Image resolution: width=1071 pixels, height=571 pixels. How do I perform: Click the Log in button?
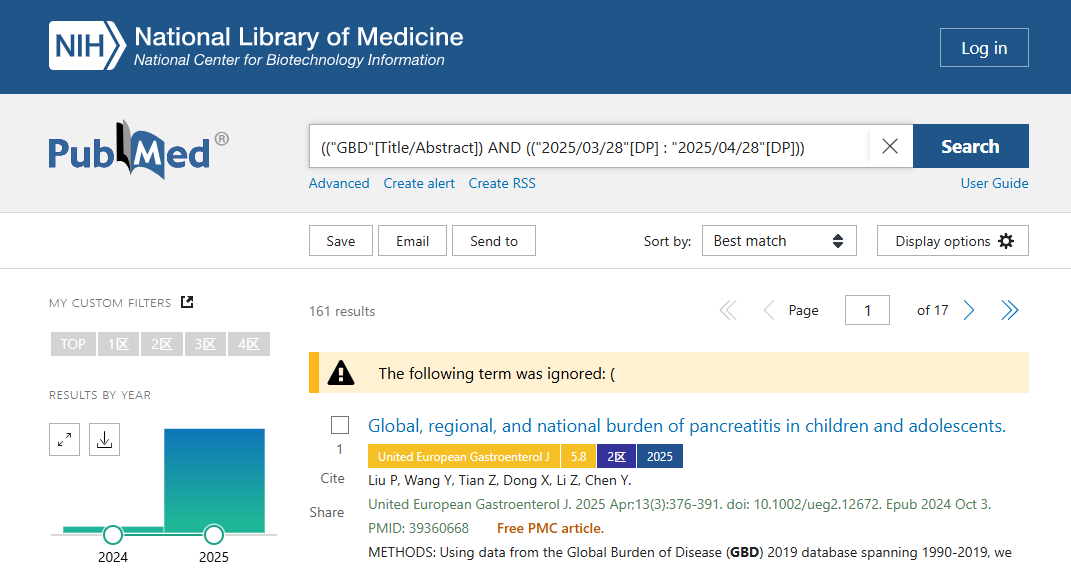tap(984, 48)
